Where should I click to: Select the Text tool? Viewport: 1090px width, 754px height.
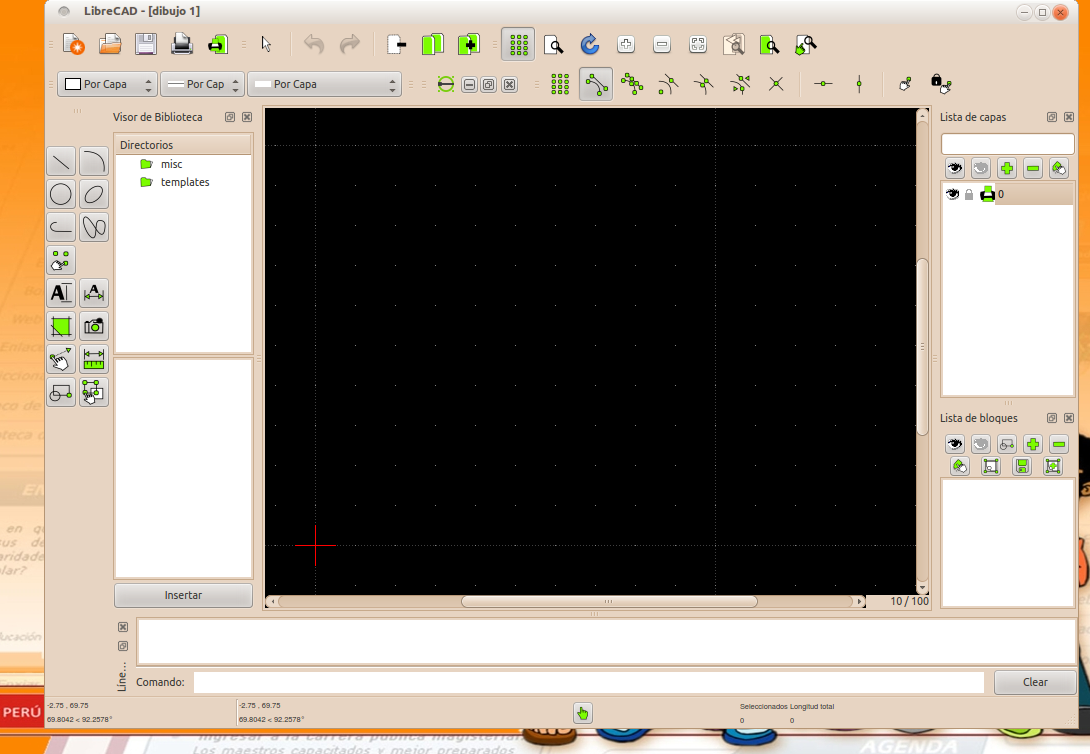(61, 293)
